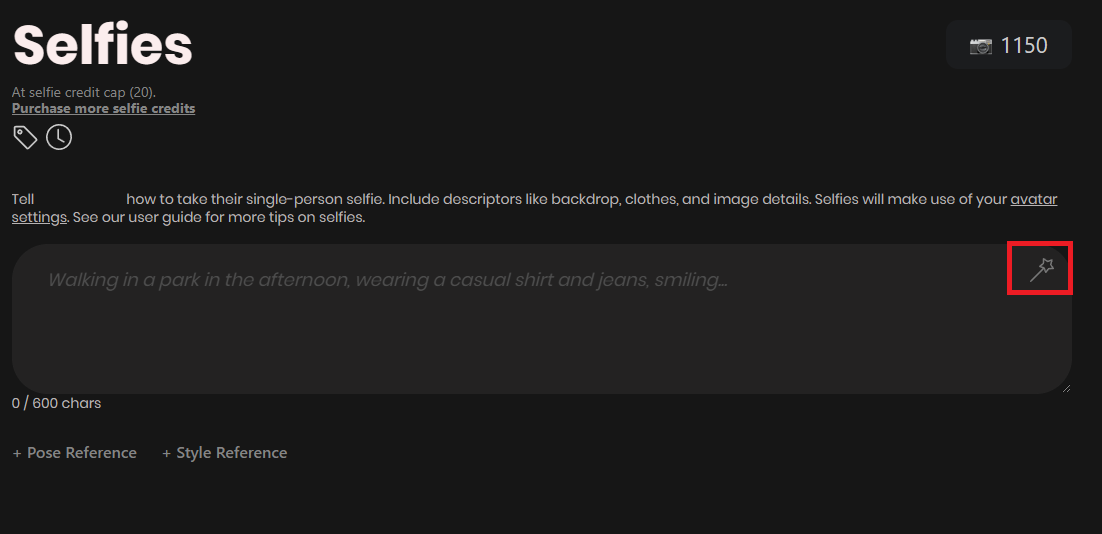Click the plus sign beside Pose Reference

tap(17, 453)
